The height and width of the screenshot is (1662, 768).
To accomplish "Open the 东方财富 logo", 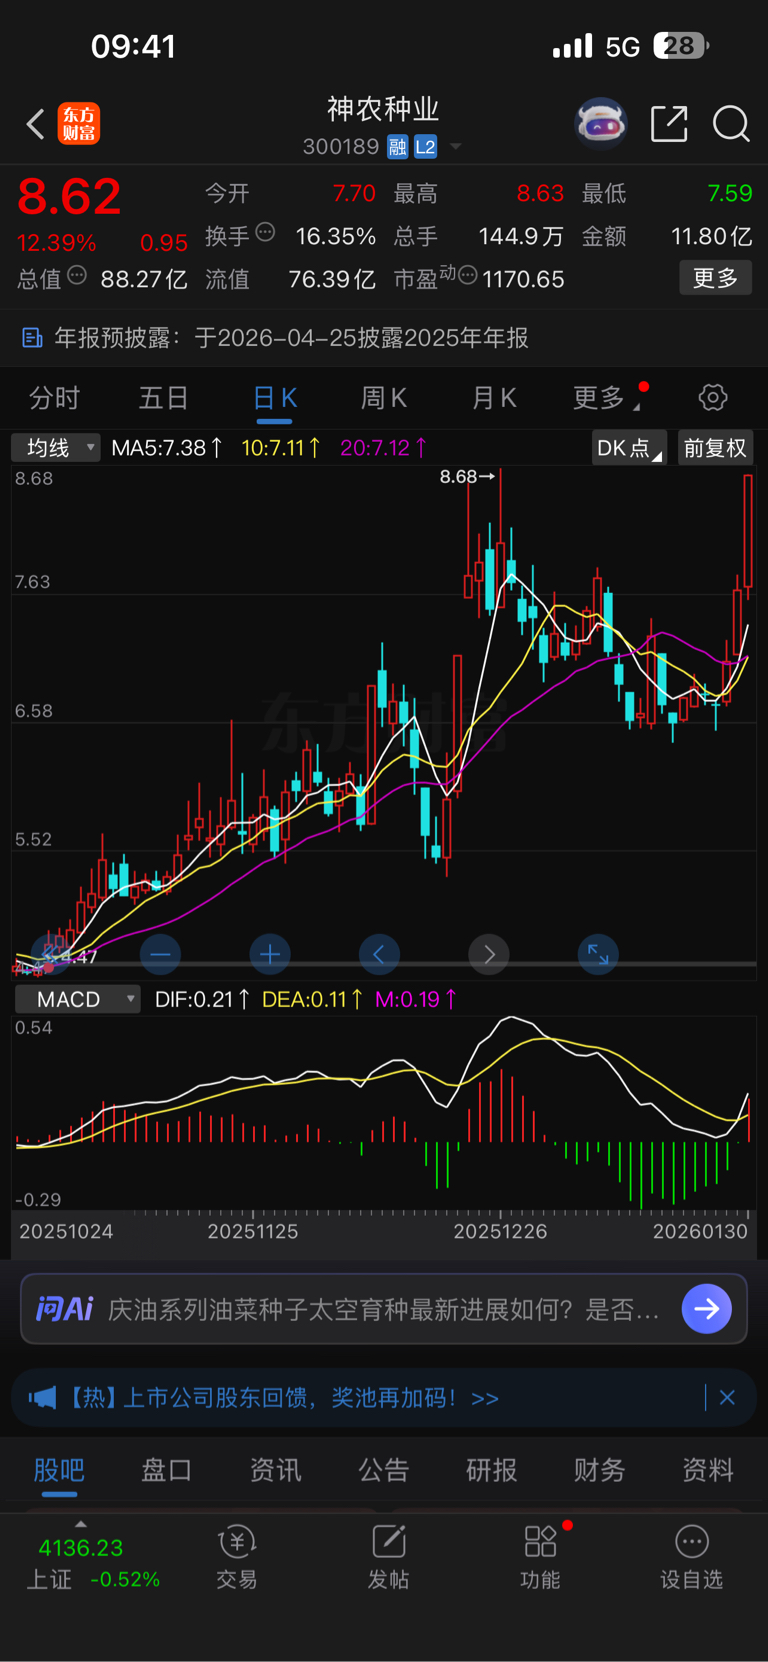I will point(79,124).
